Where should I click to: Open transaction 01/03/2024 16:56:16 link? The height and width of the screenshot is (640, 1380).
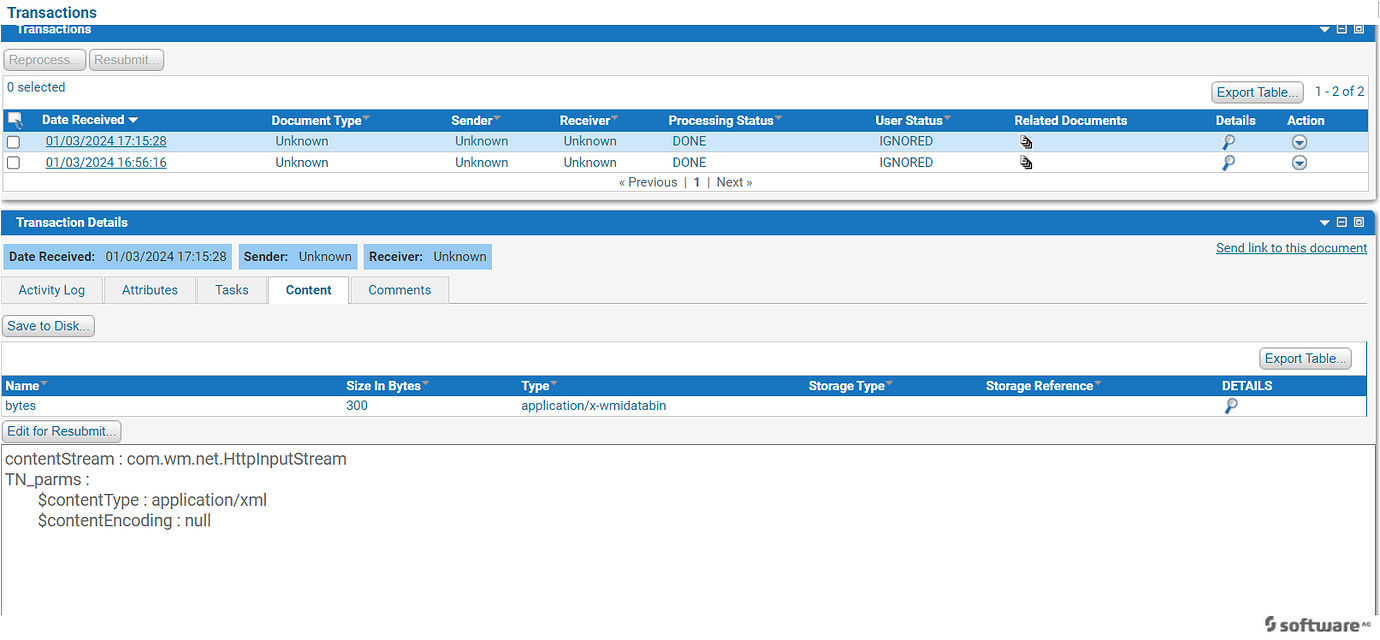click(106, 162)
